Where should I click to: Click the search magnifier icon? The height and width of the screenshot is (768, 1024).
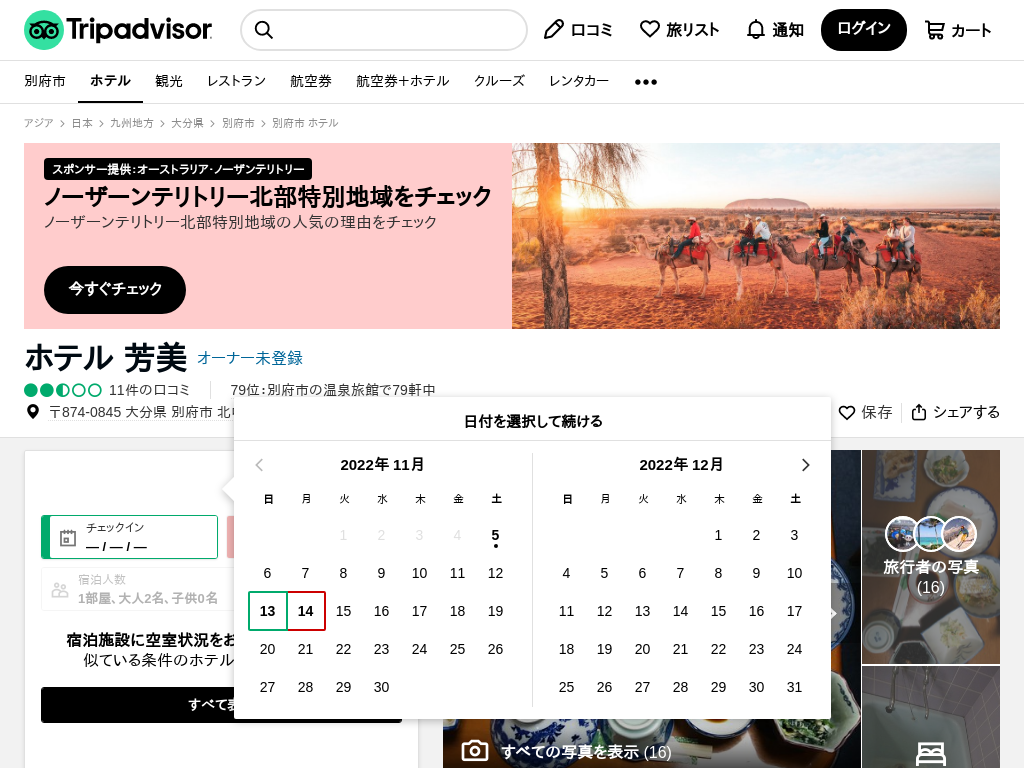[264, 30]
